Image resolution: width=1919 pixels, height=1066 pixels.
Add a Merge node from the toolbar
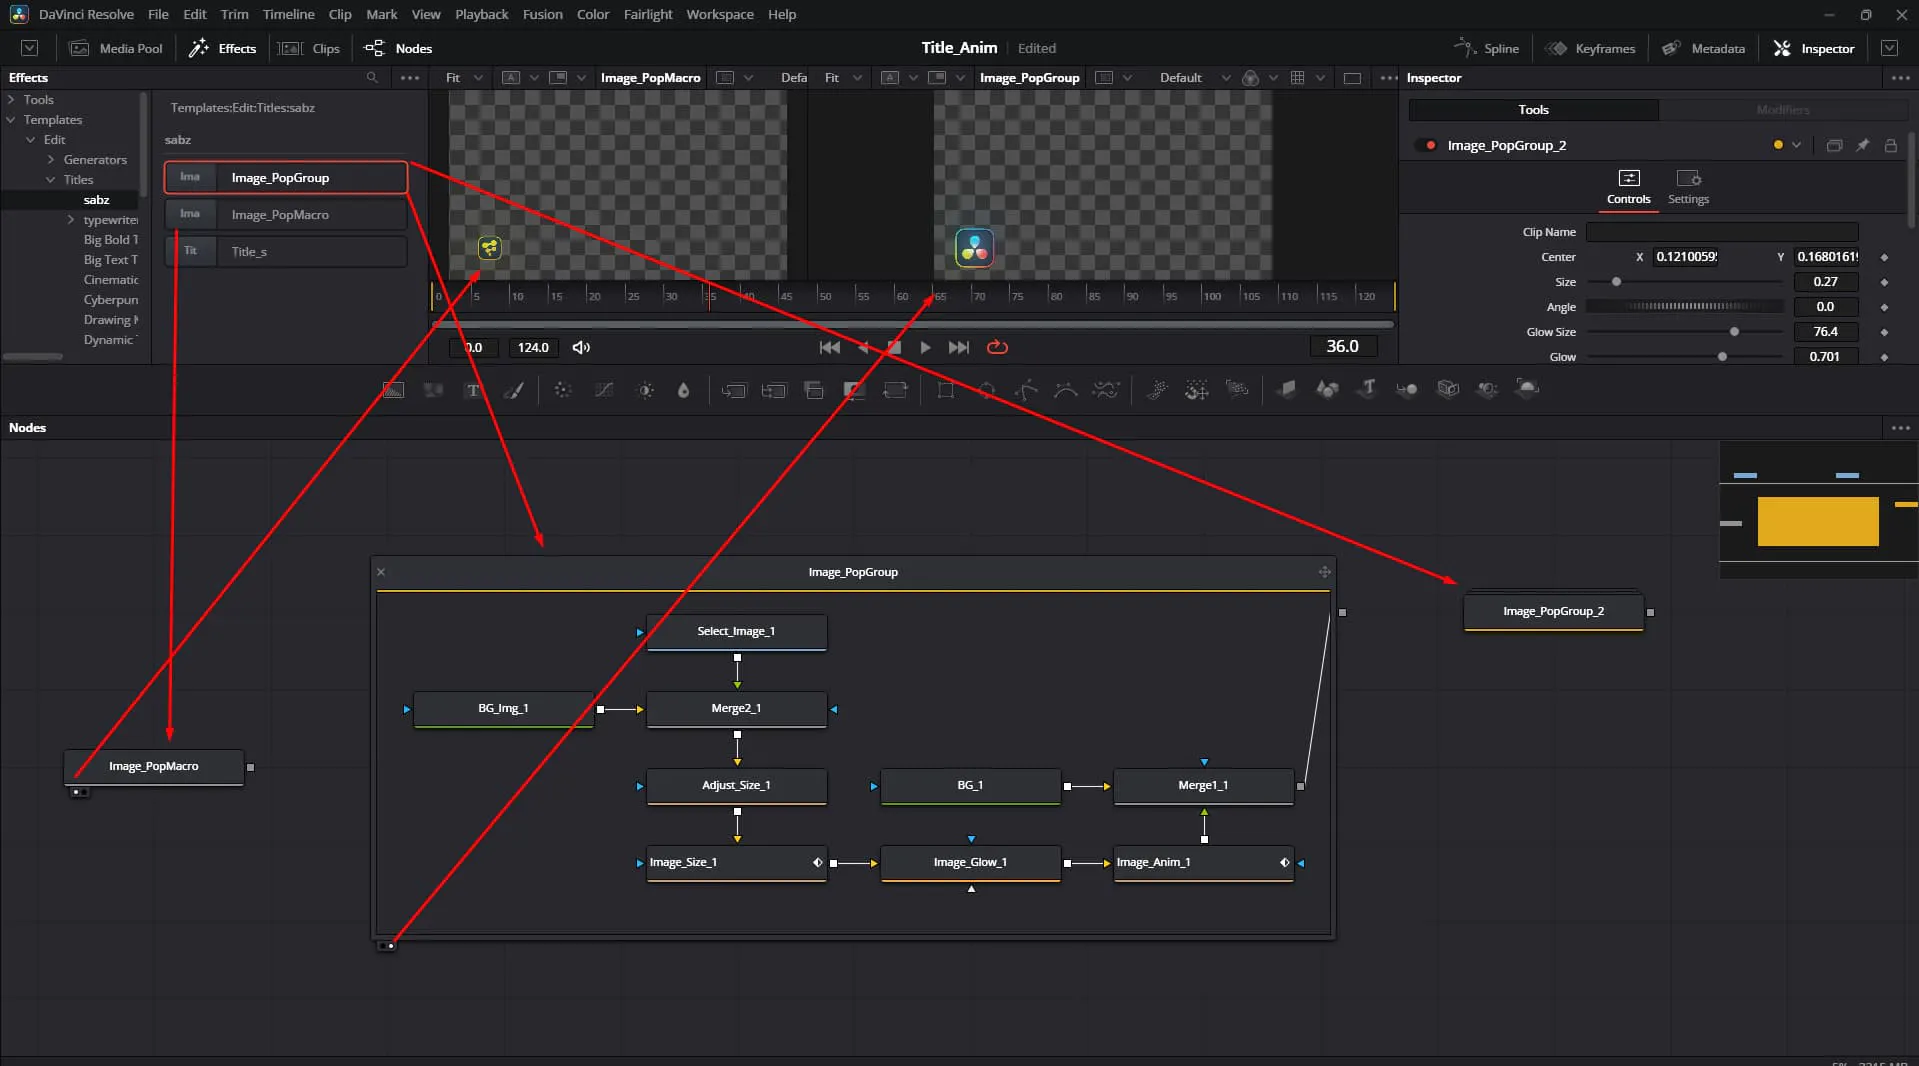[x=734, y=390]
